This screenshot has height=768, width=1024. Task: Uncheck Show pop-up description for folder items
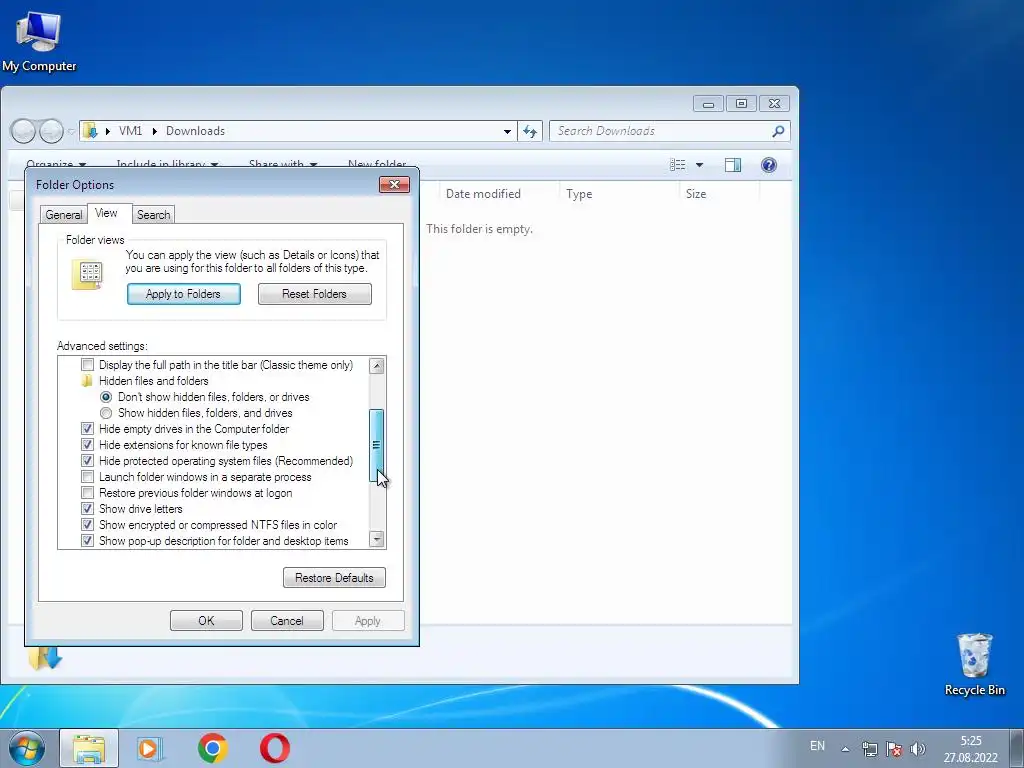[x=88, y=541]
